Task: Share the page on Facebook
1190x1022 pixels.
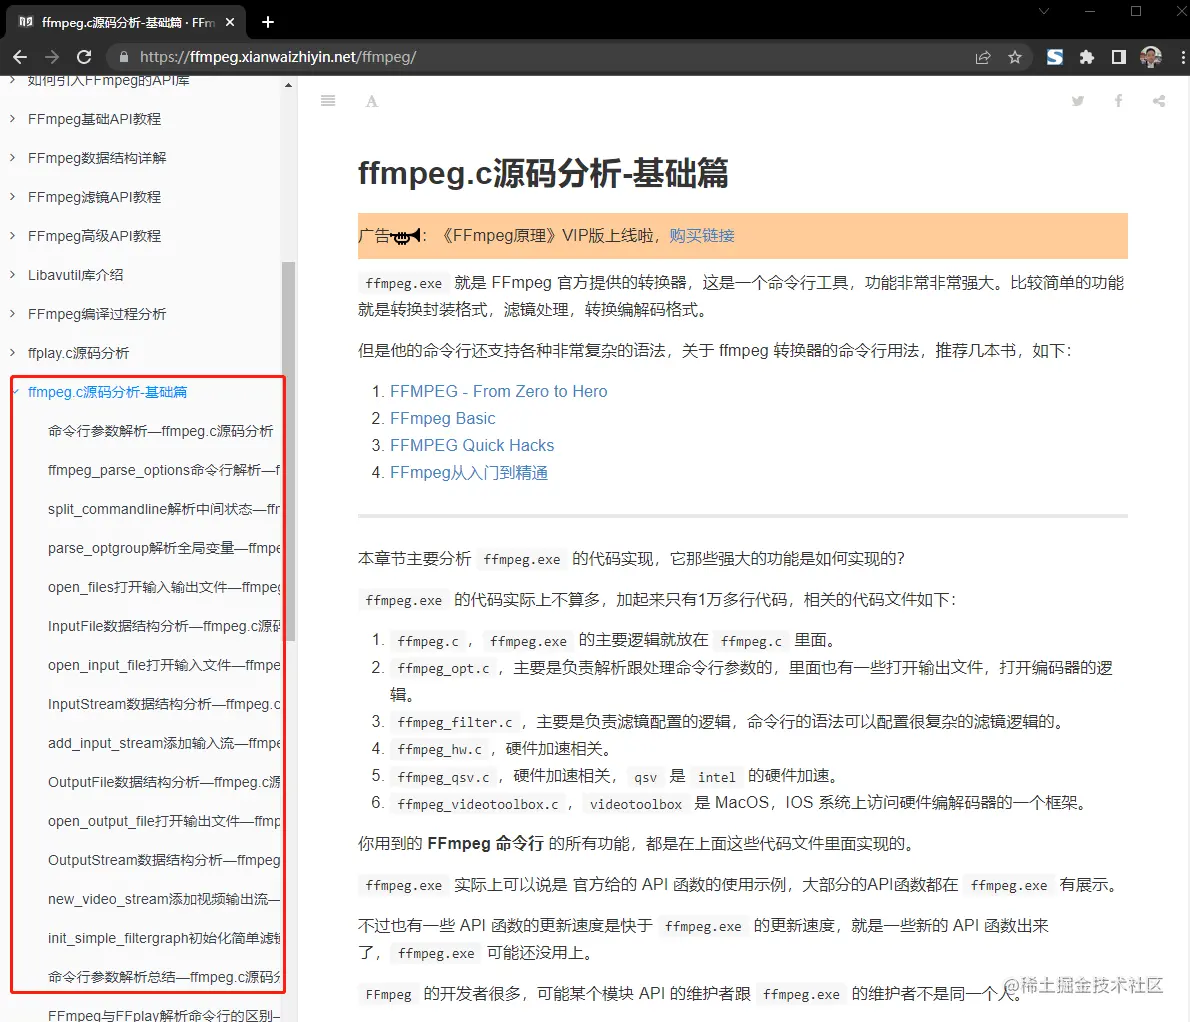Action: point(1118,101)
